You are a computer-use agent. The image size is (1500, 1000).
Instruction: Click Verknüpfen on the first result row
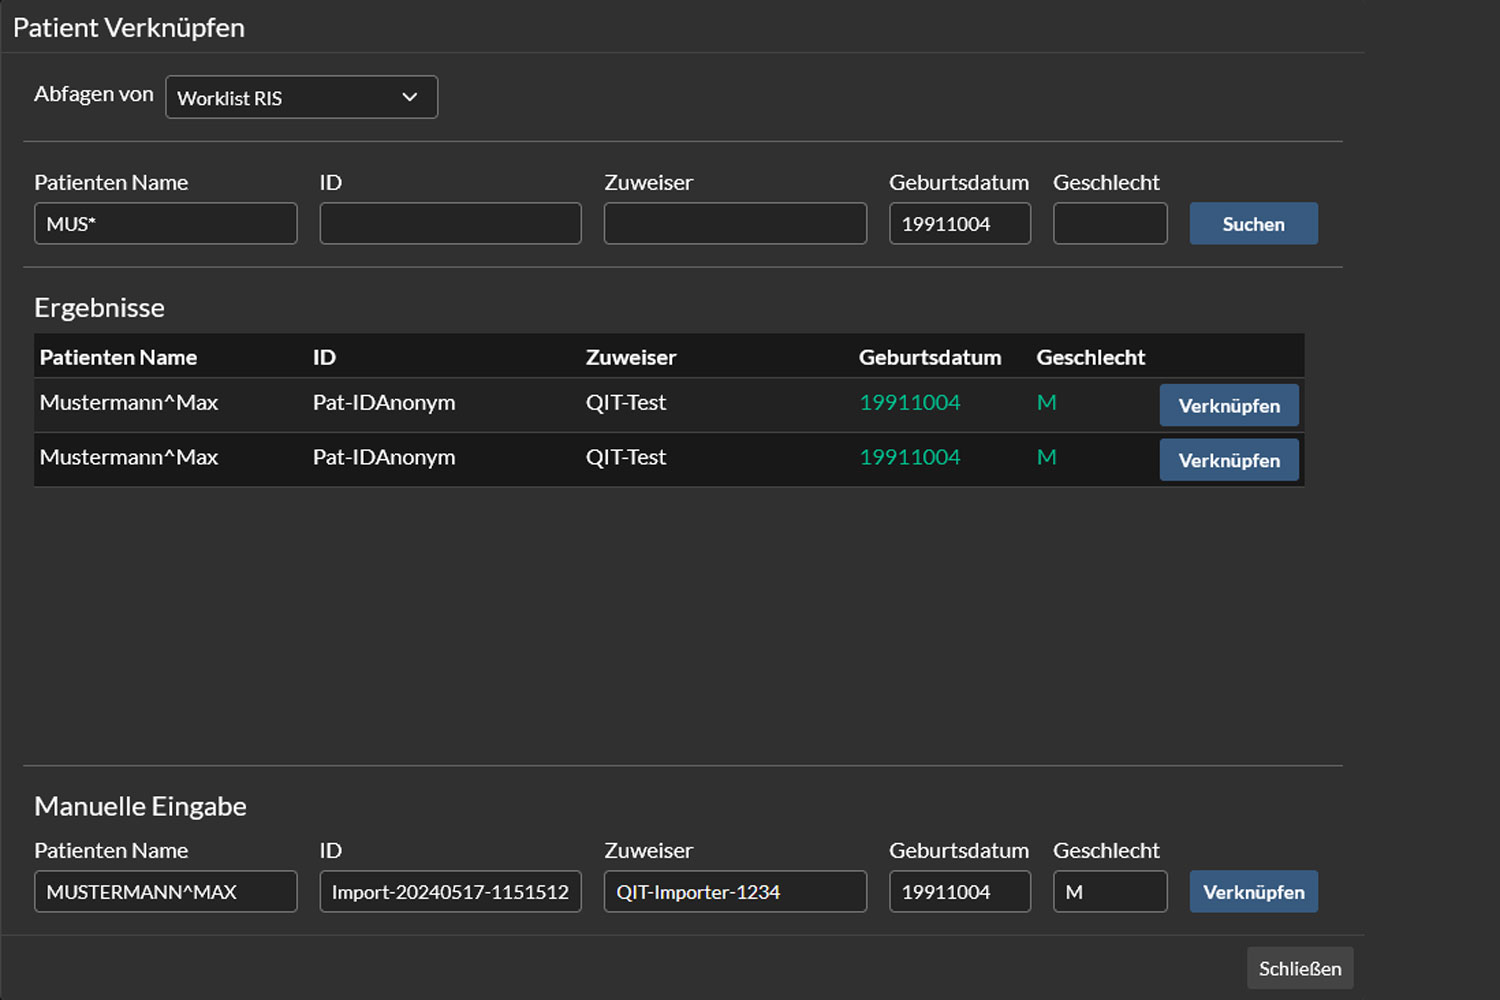(1229, 405)
